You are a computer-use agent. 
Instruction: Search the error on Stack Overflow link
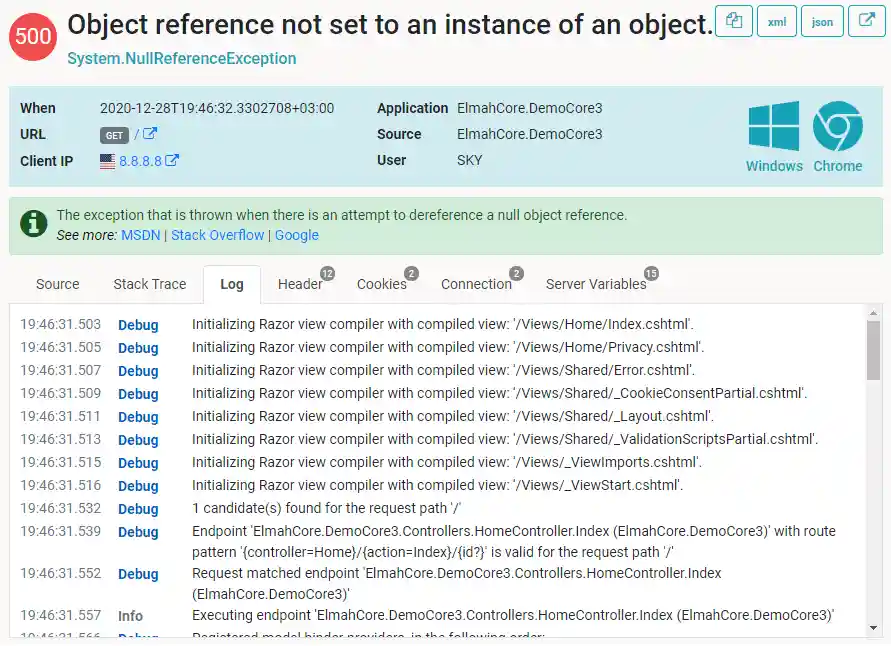click(217, 235)
